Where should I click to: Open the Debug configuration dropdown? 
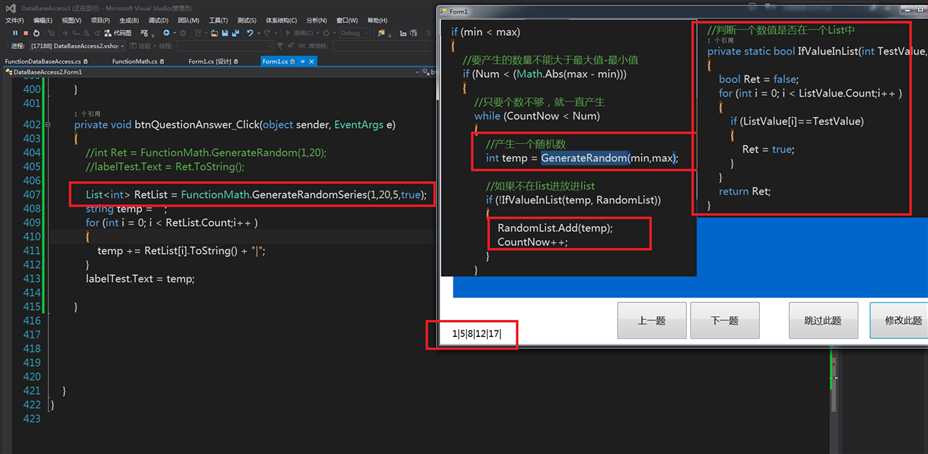[352, 33]
